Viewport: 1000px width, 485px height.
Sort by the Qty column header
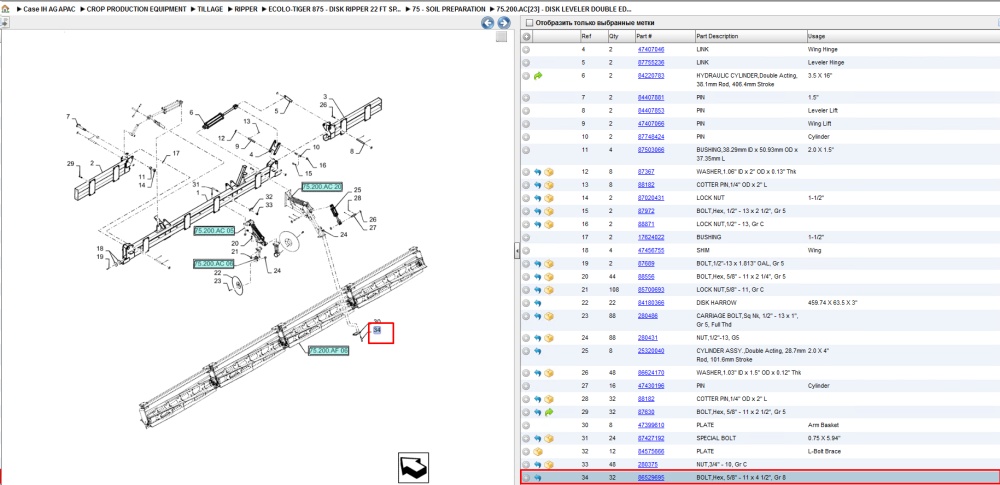coord(621,36)
